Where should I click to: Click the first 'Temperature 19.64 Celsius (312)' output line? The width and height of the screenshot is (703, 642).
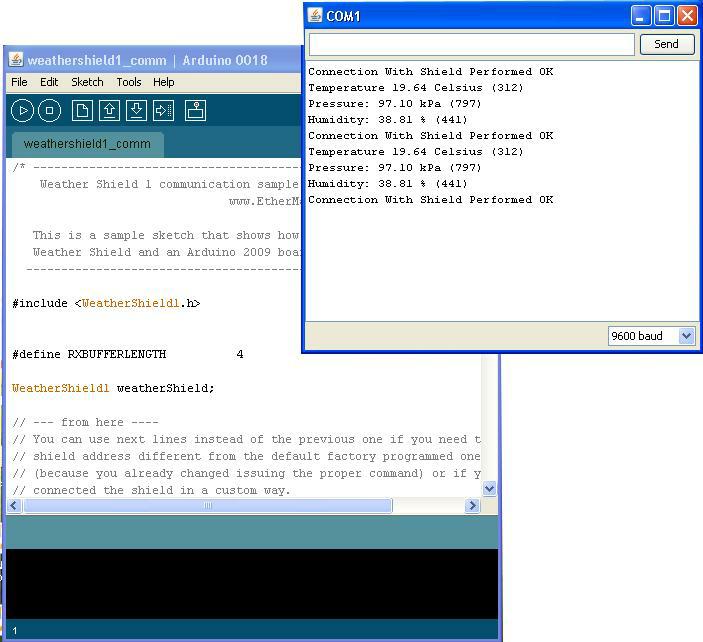coord(415,88)
